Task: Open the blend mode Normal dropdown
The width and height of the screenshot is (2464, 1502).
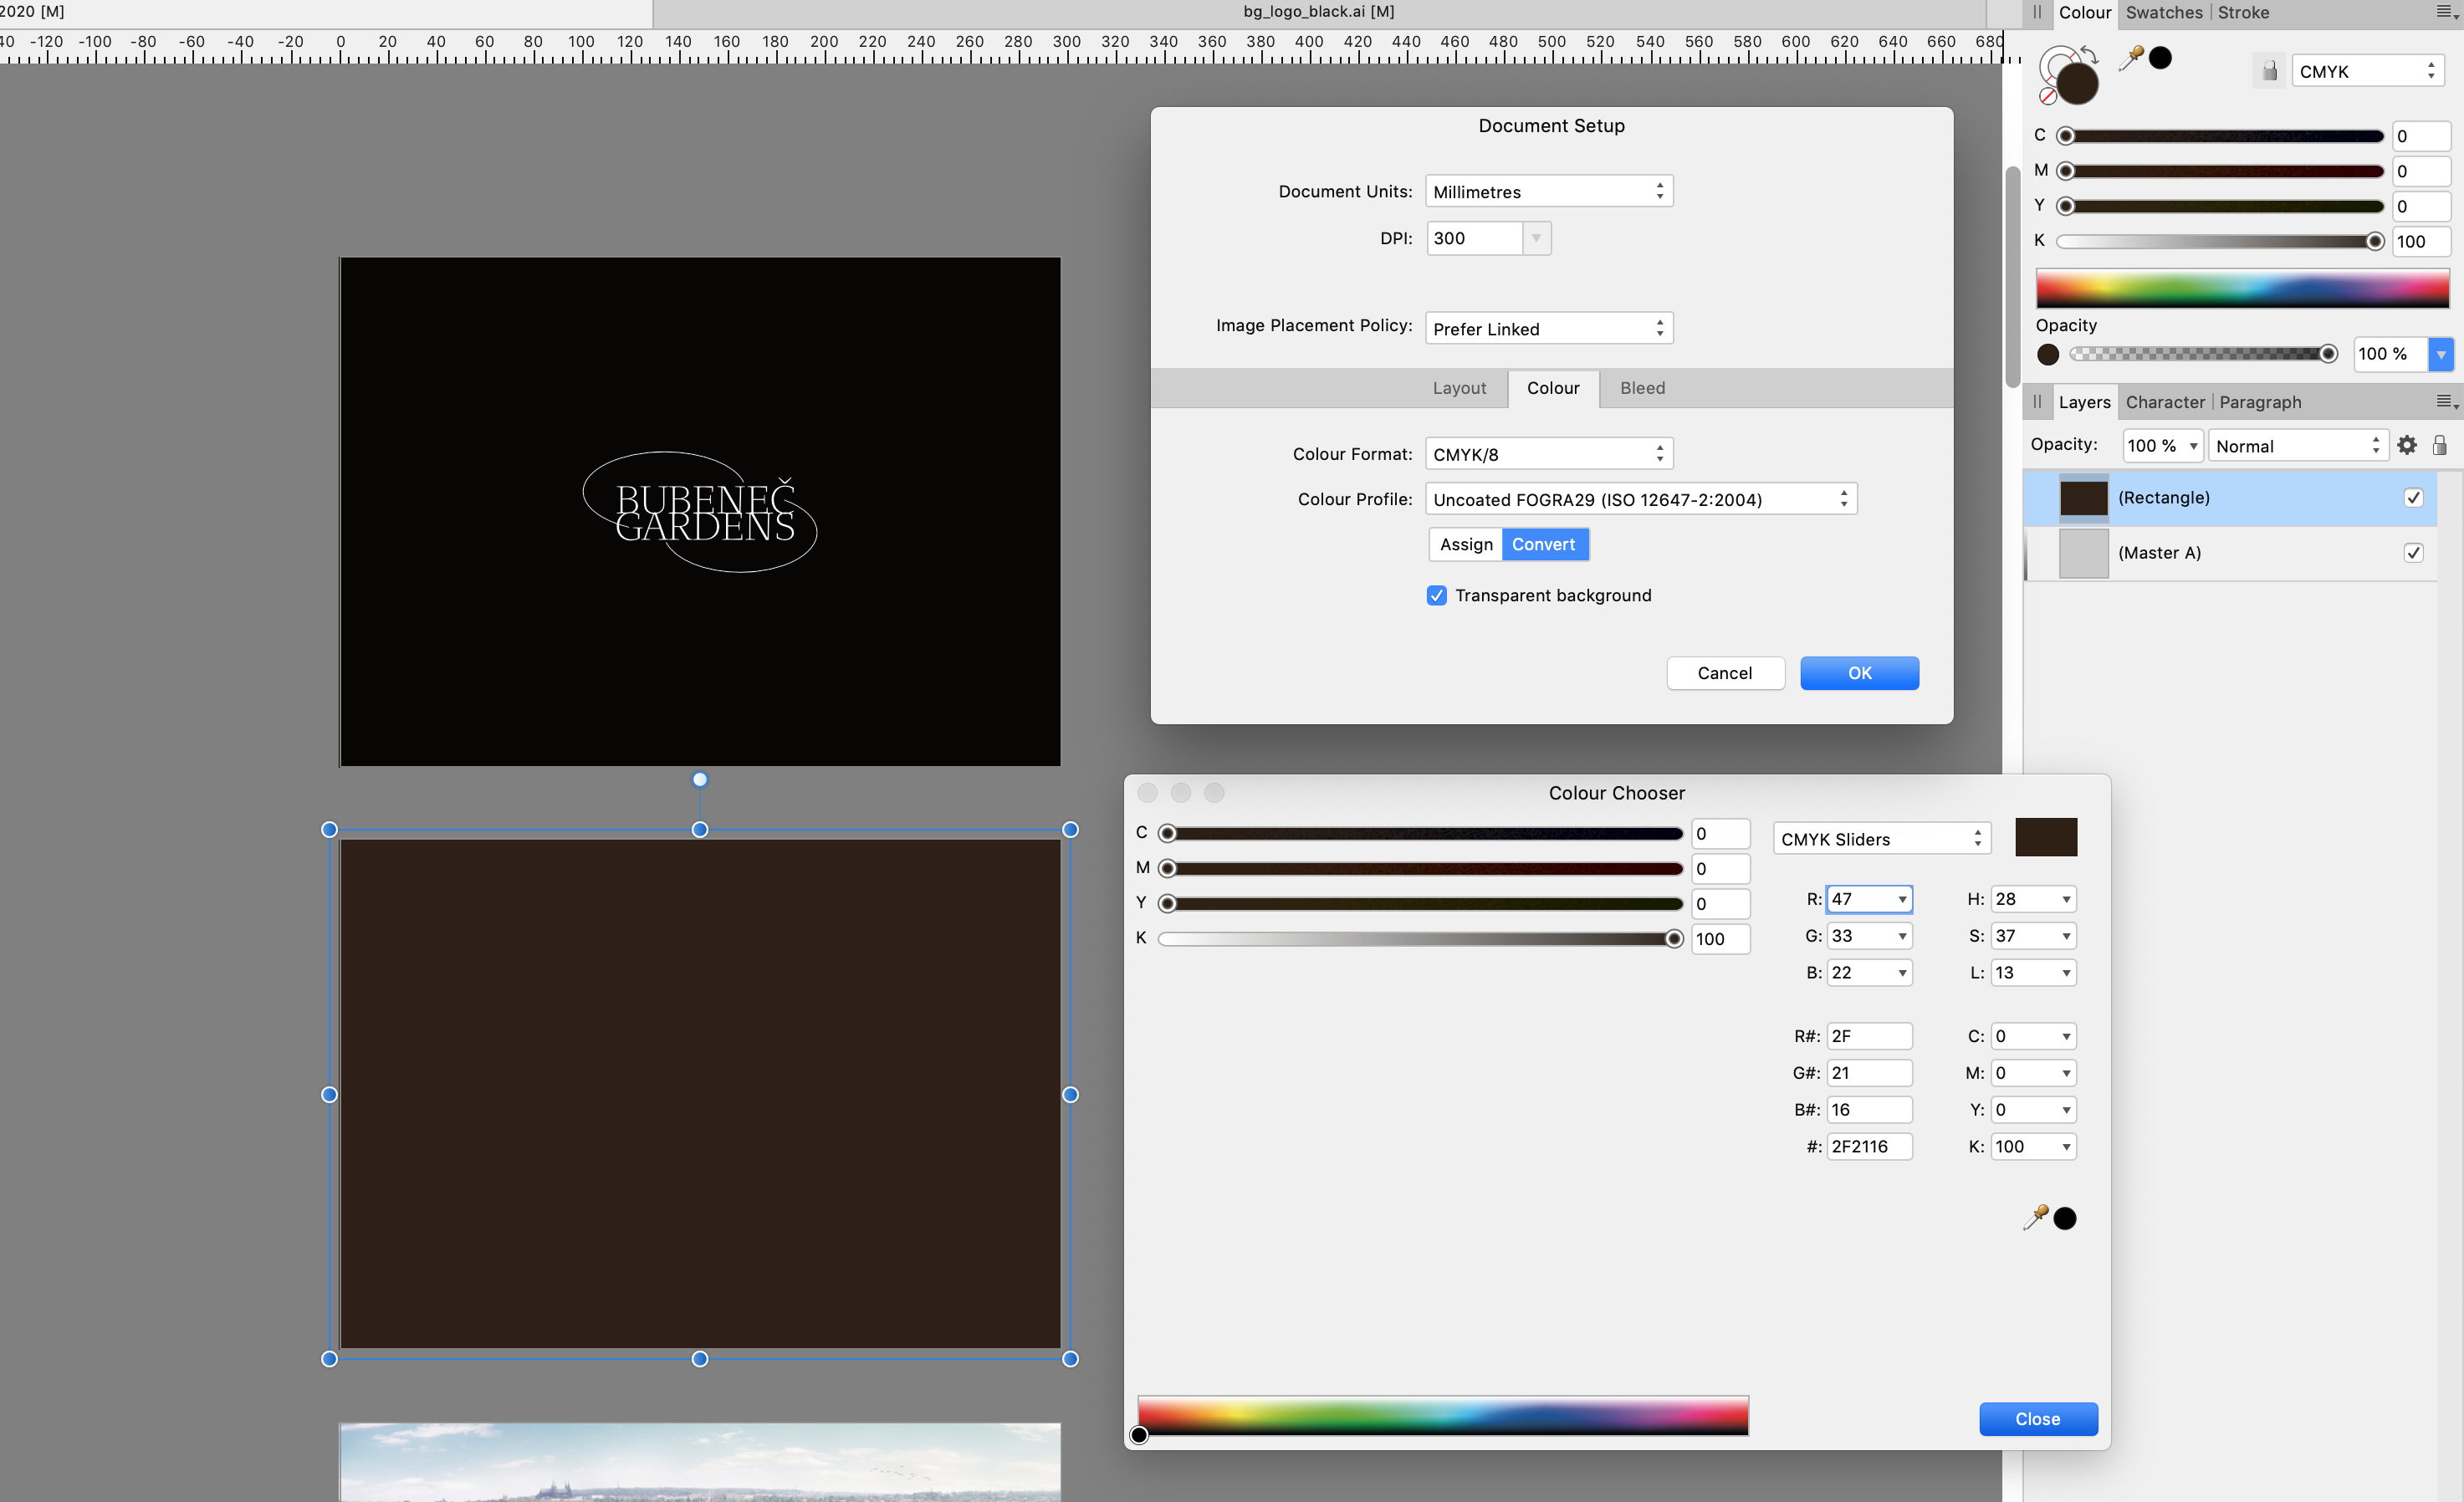Action: 2298,446
